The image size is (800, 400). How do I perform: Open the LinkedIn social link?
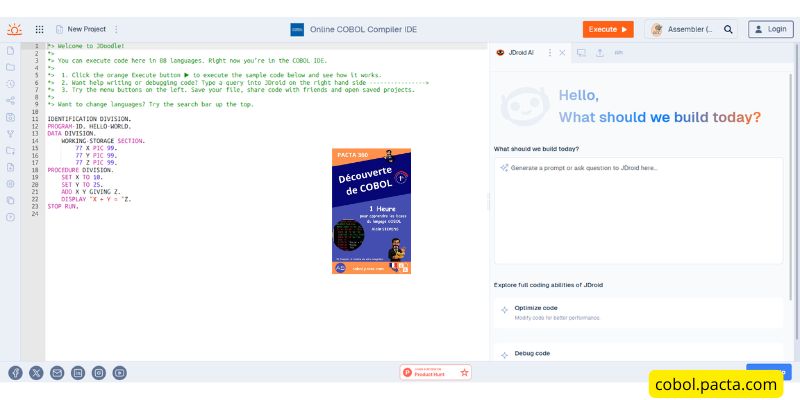pyautogui.click(x=78, y=373)
